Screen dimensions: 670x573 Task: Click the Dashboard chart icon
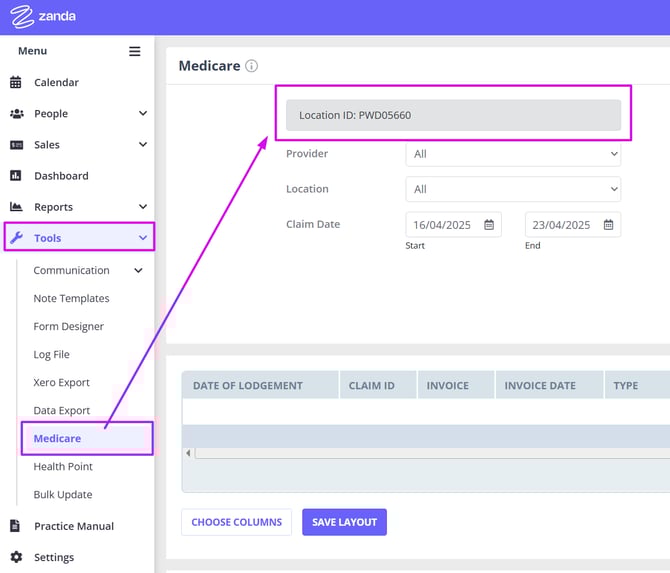tap(16, 176)
